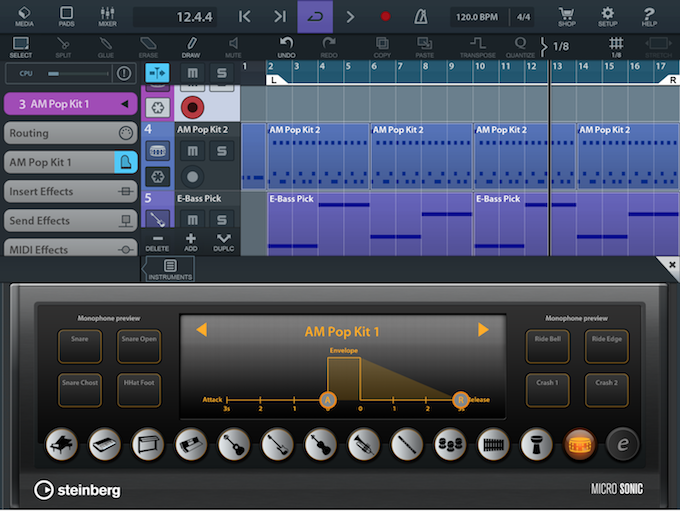680x511 pixels.
Task: Start recording in the transport bar
Action: (385, 16)
